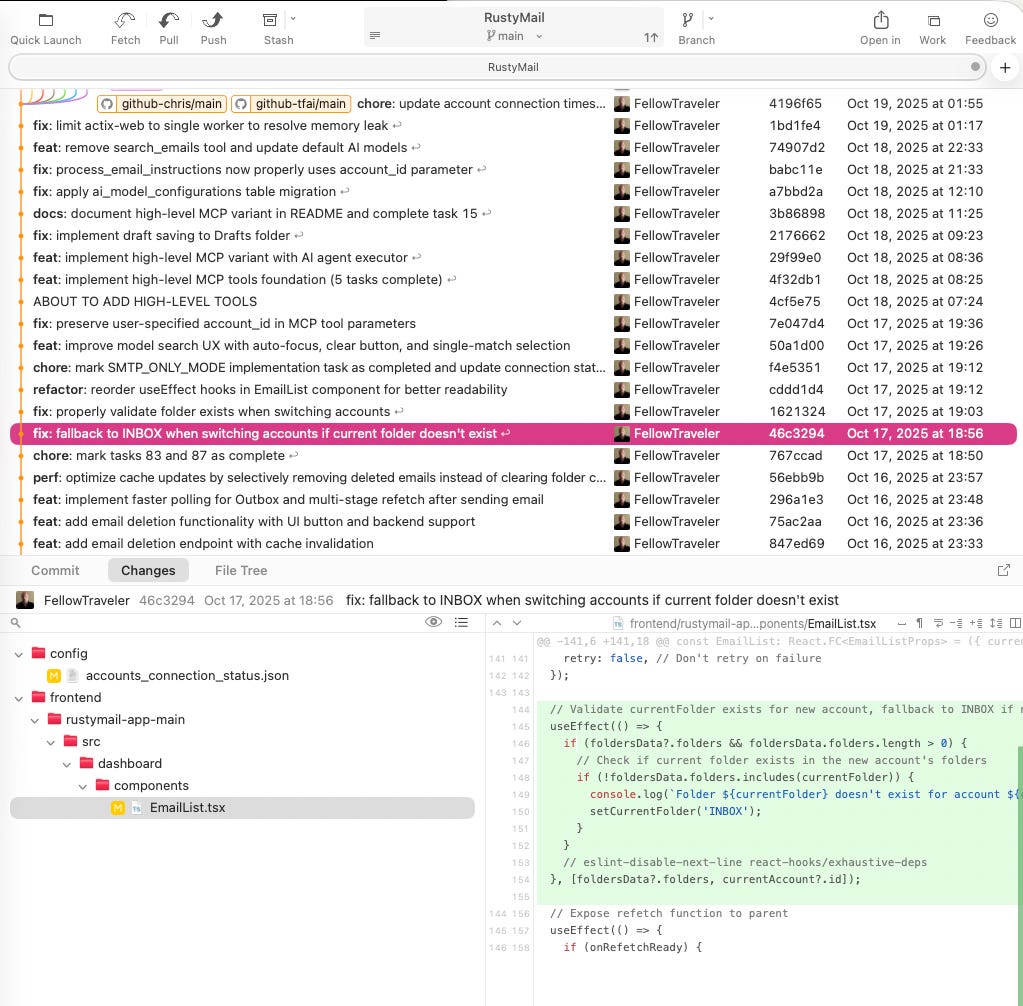
Task: Push commits with the Push icon
Action: (213, 20)
